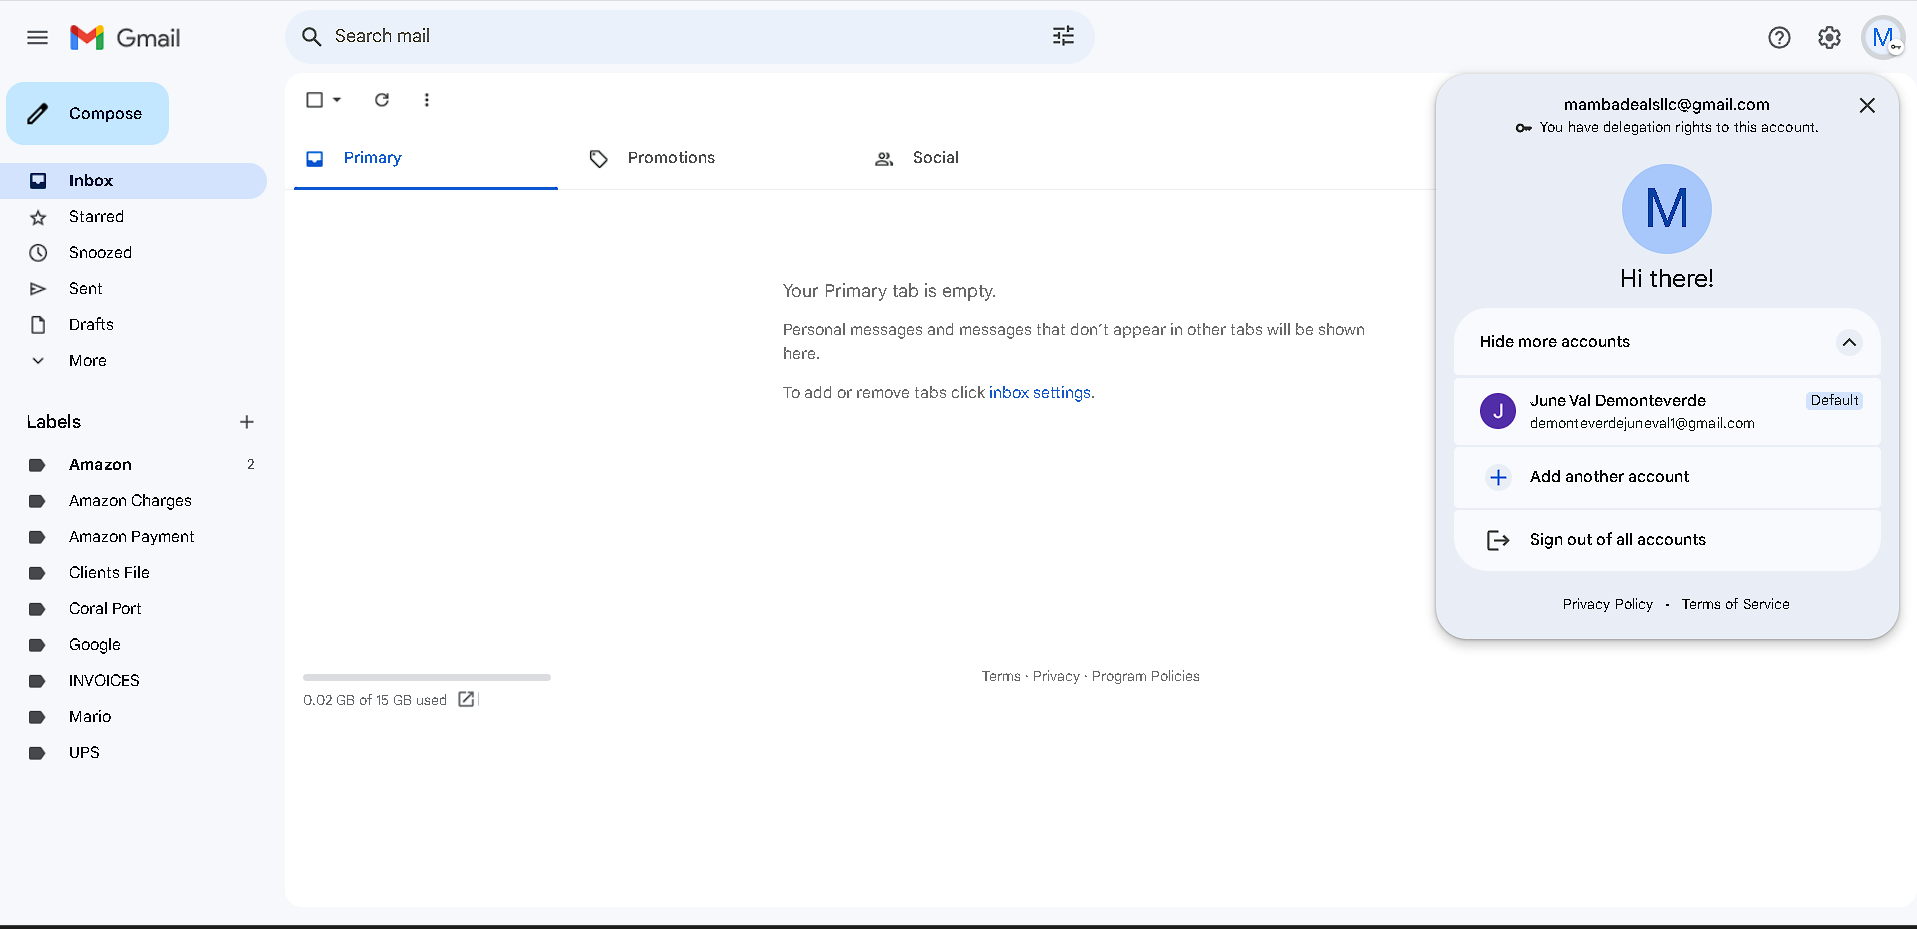Collapse Hide more accounts

[1667, 342]
